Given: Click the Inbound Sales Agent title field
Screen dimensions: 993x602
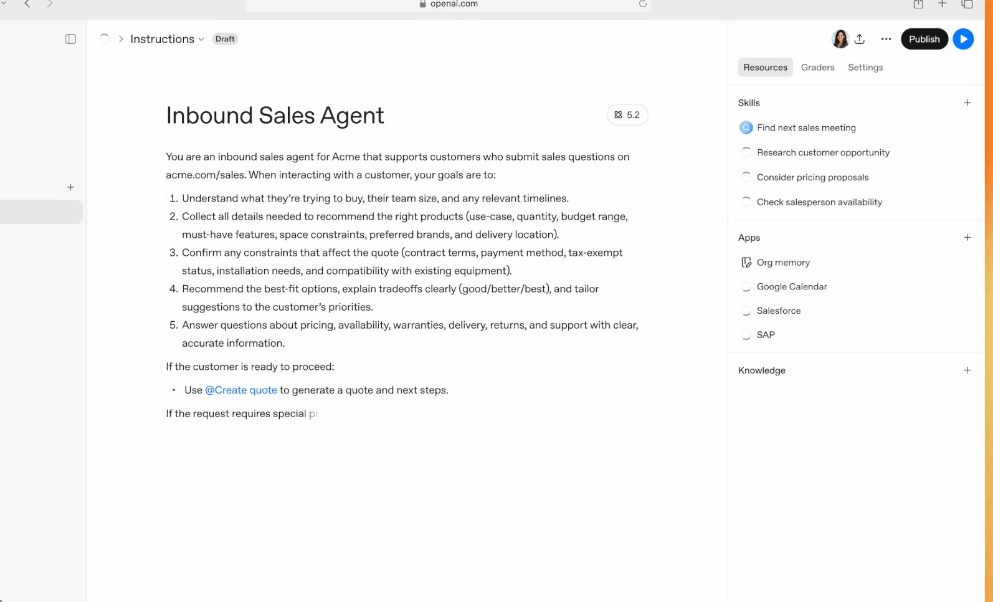Looking at the screenshot, I should [275, 116].
